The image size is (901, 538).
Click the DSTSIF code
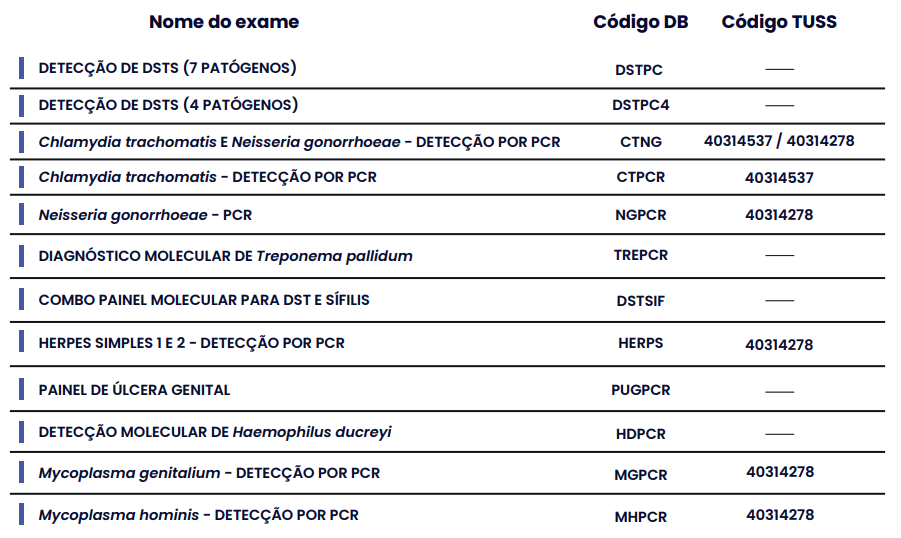[x=641, y=301]
